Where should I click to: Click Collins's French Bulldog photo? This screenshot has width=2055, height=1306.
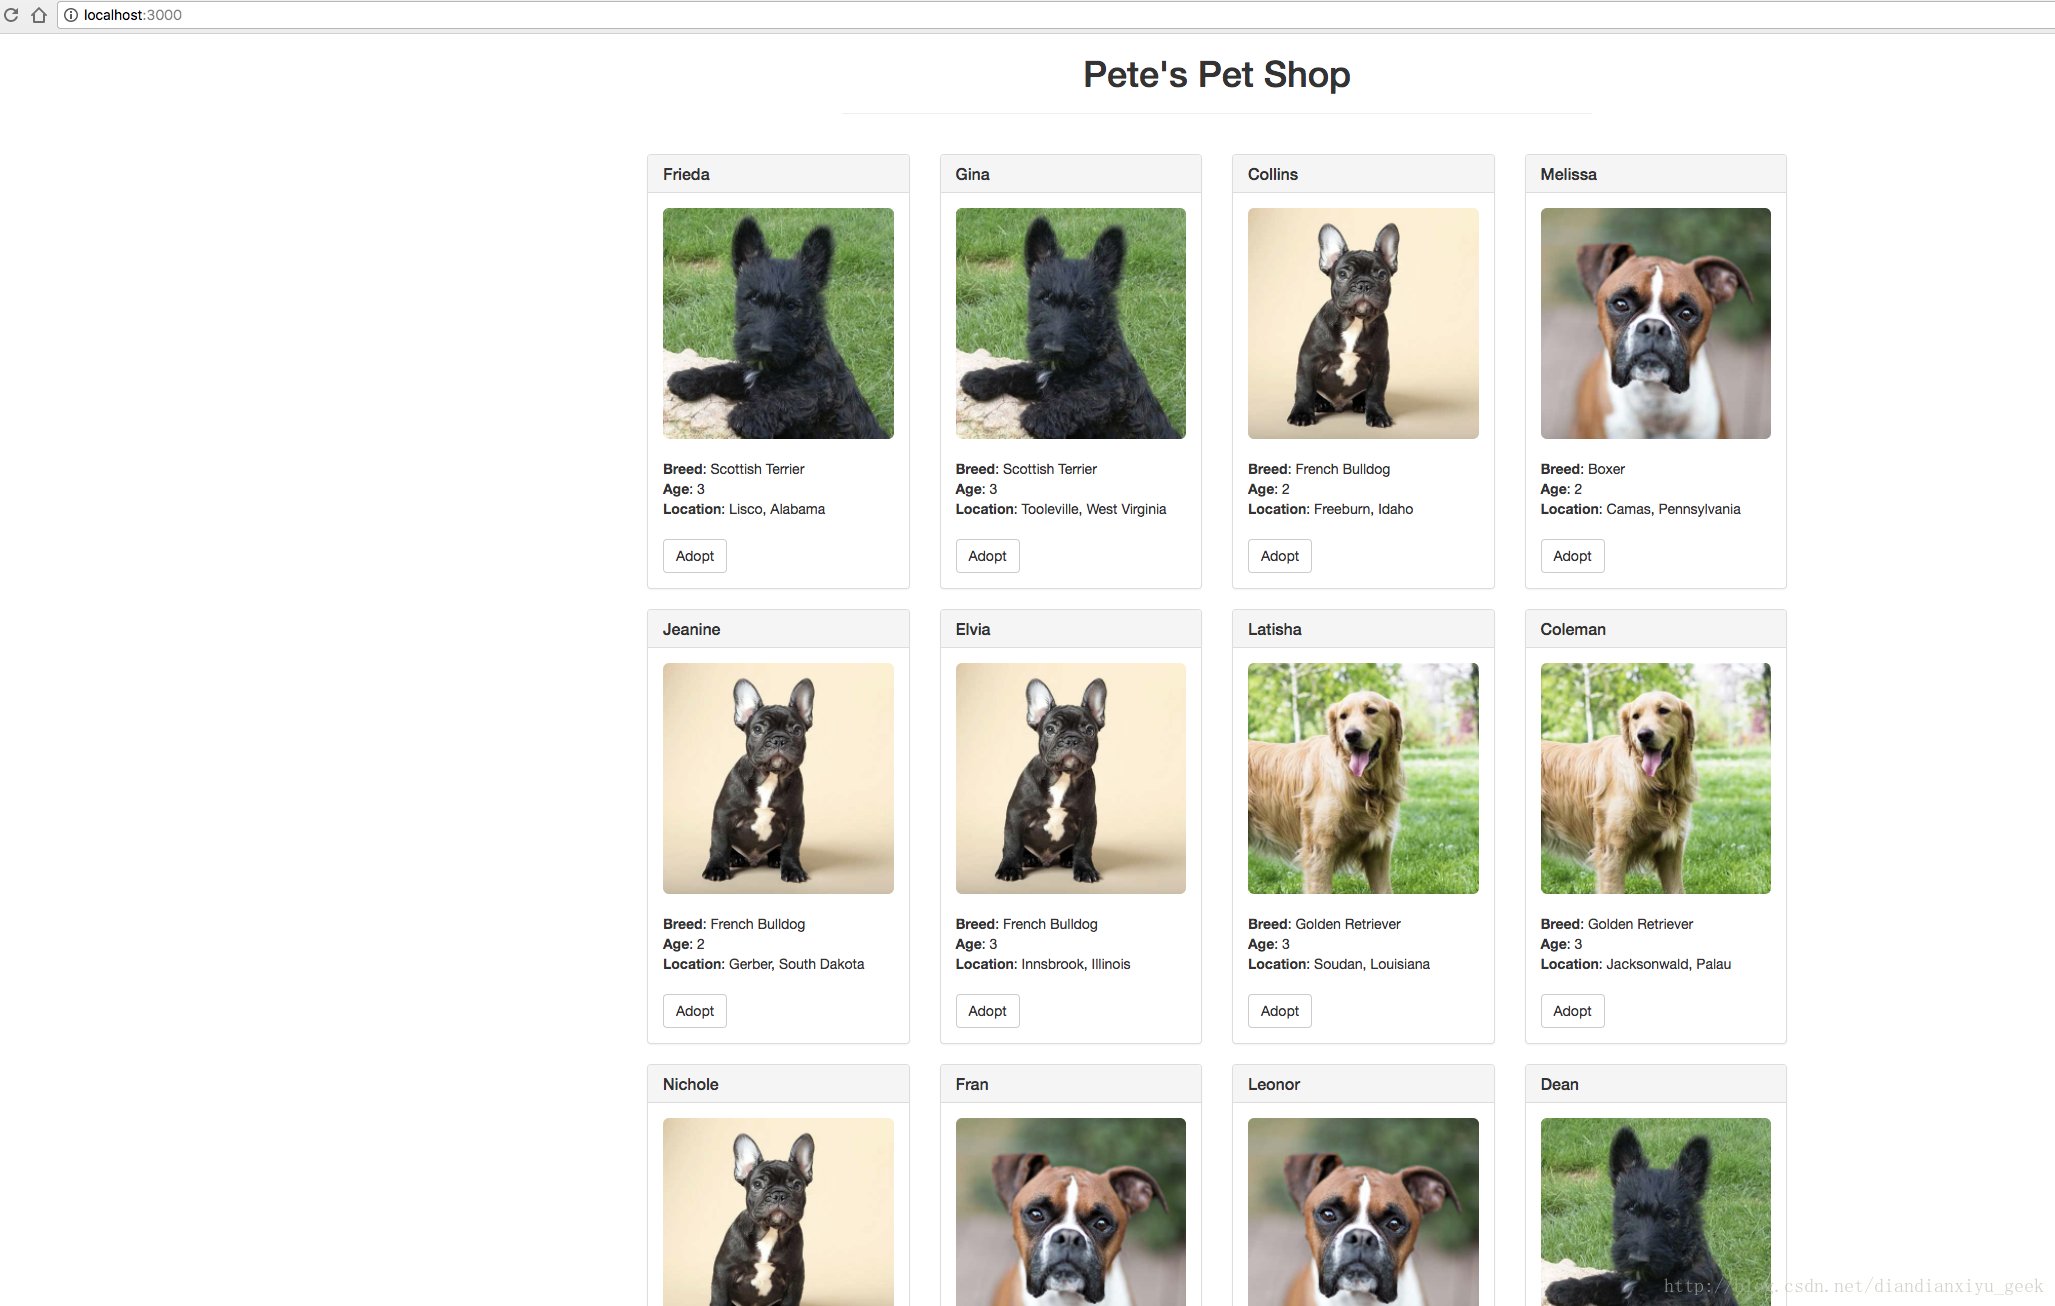1363,323
